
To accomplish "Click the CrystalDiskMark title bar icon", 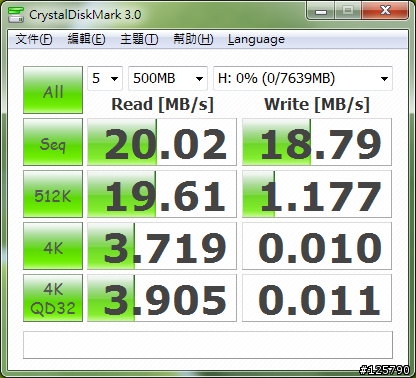I will click(x=16, y=14).
